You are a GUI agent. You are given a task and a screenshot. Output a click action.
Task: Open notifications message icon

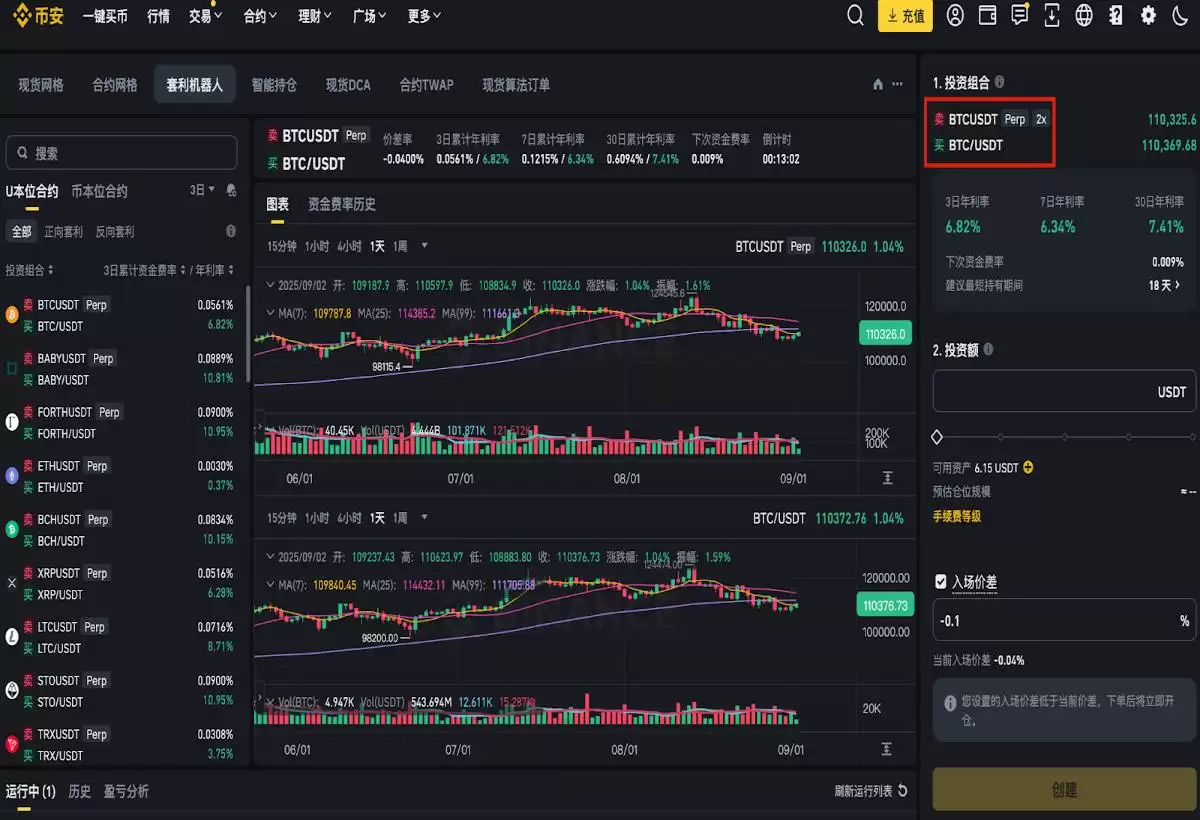(1019, 15)
